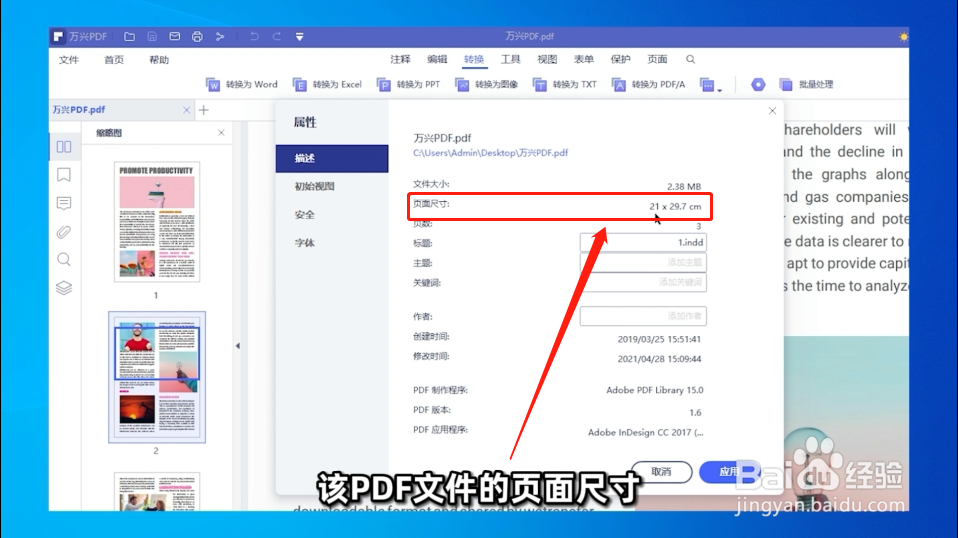Select page 2 thumbnail

[x=157, y=377]
